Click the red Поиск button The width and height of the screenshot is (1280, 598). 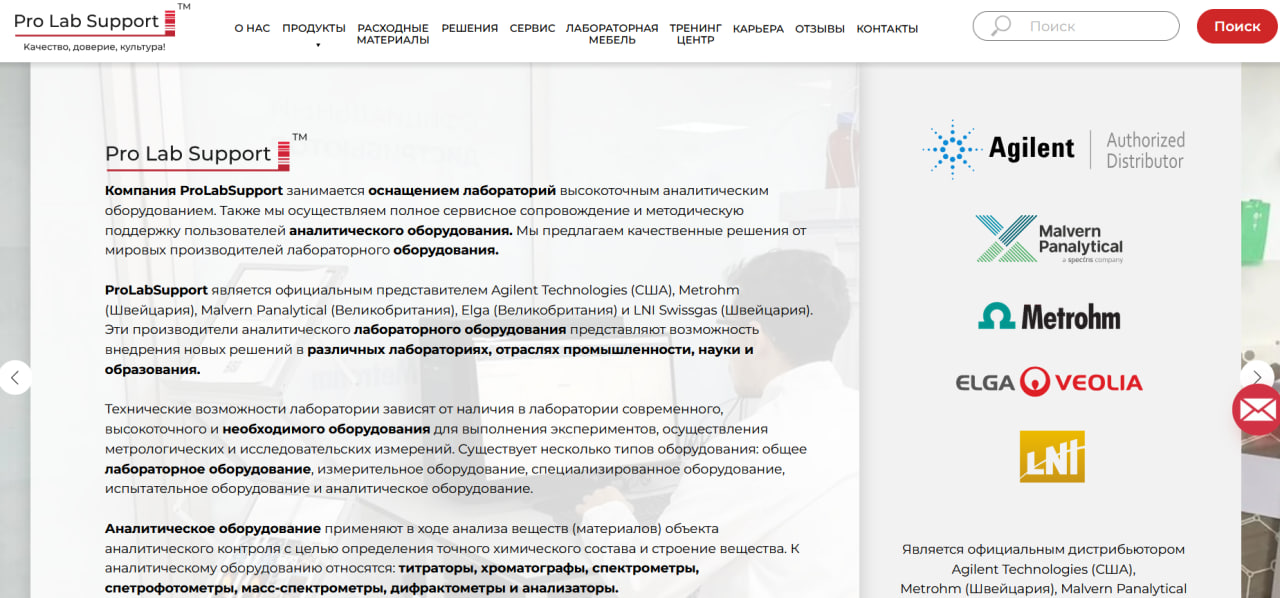(1237, 26)
